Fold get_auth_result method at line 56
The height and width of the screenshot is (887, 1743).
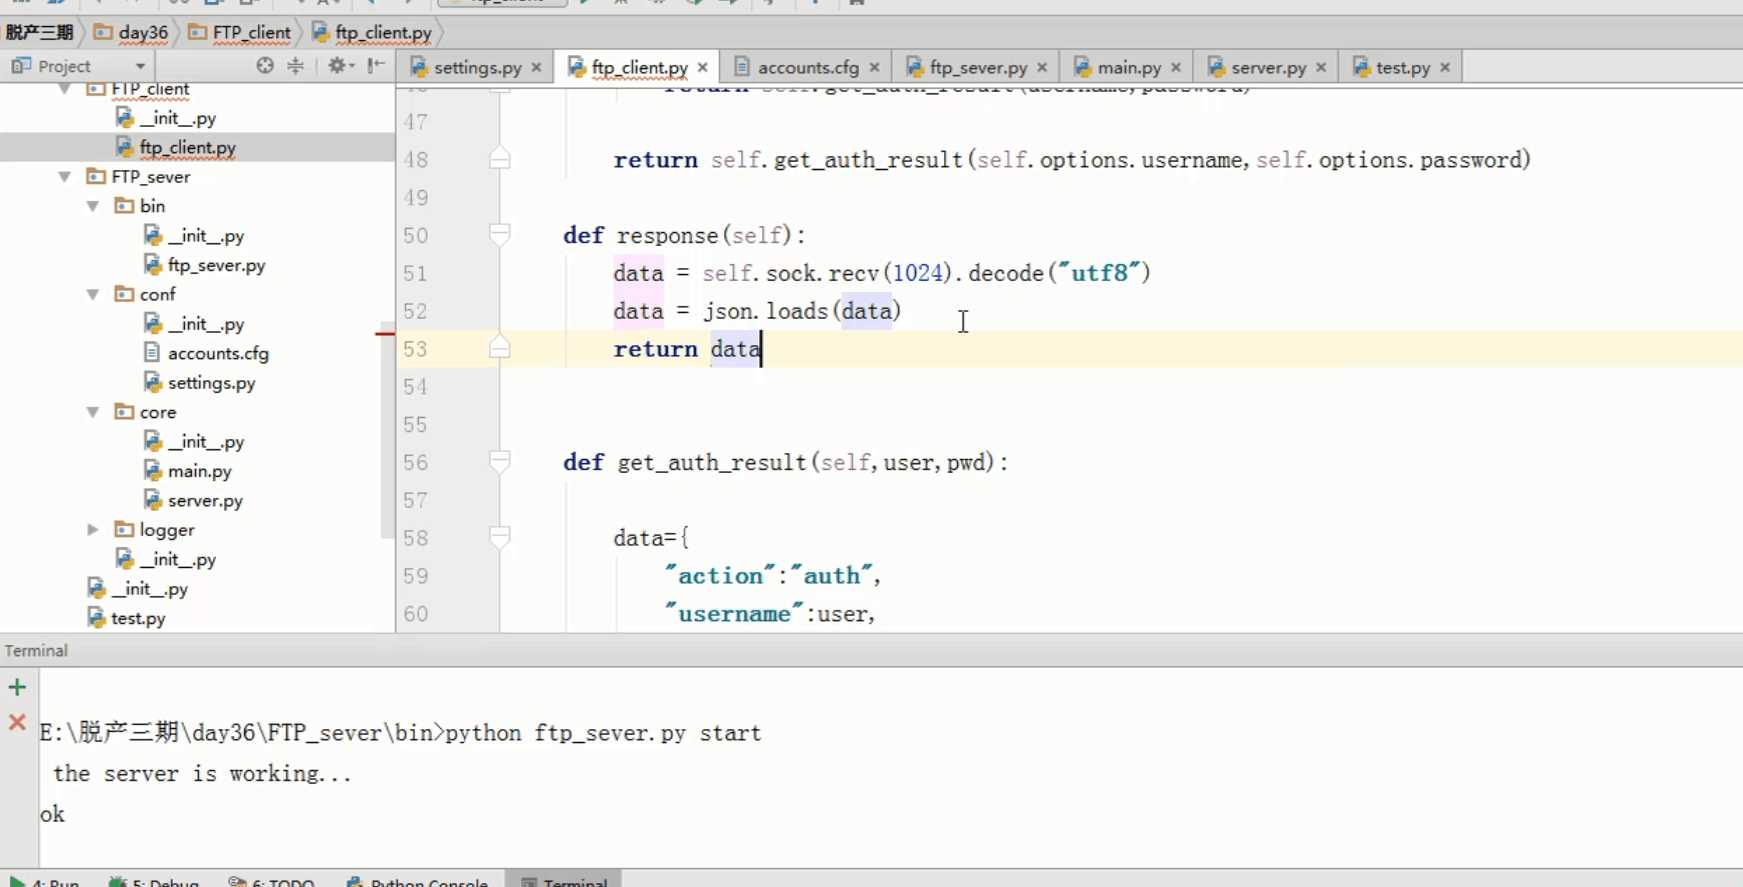click(x=500, y=461)
